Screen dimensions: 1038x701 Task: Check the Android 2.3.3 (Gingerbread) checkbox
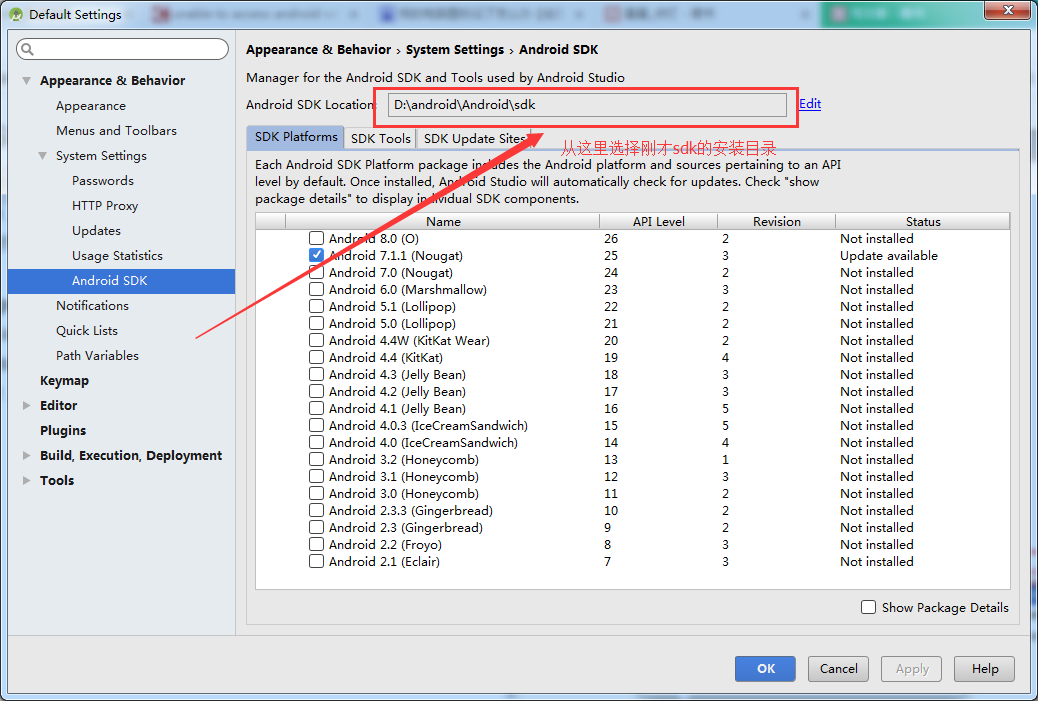[316, 510]
